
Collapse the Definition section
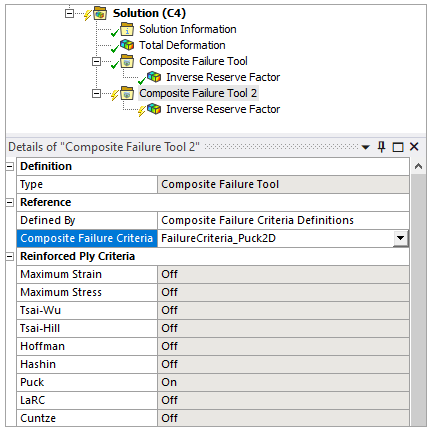pyautogui.click(x=10, y=166)
